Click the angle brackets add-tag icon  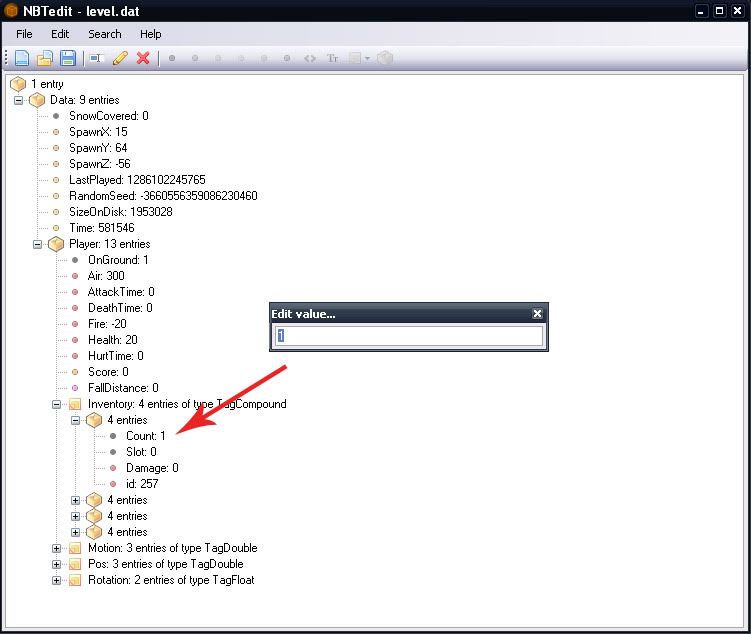click(x=310, y=58)
